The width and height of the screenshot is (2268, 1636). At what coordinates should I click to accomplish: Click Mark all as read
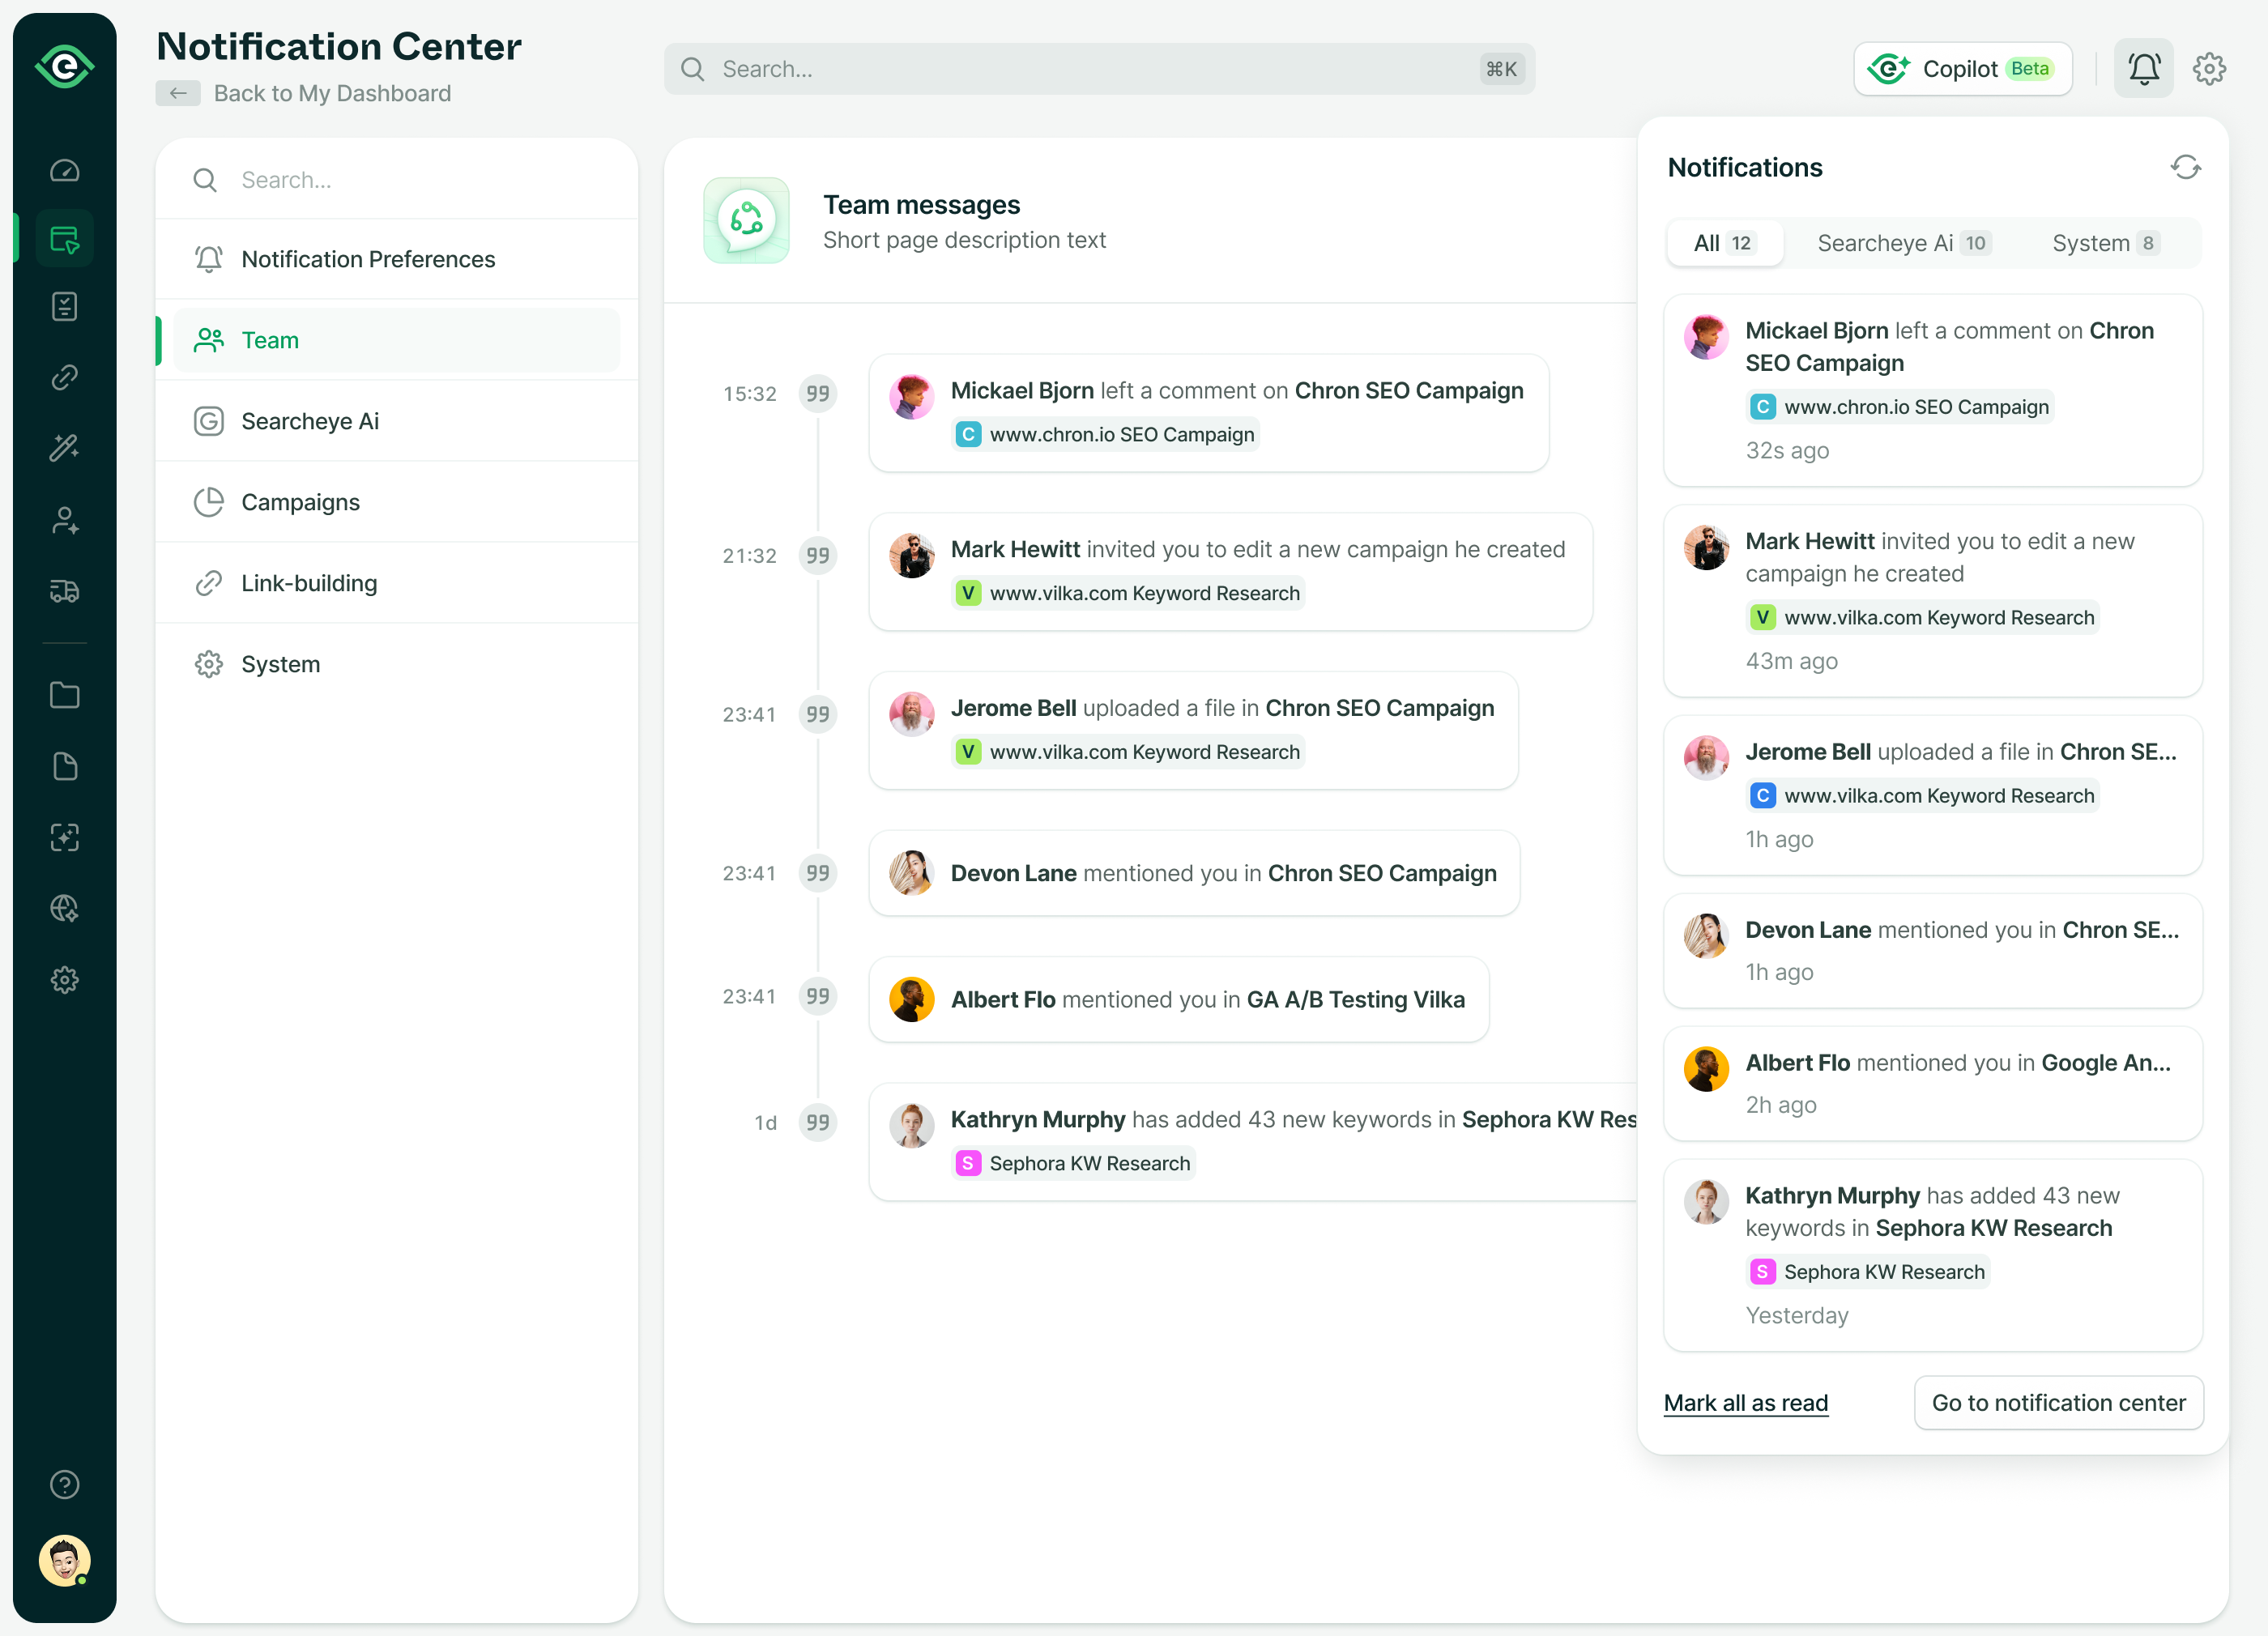pyautogui.click(x=1745, y=1402)
